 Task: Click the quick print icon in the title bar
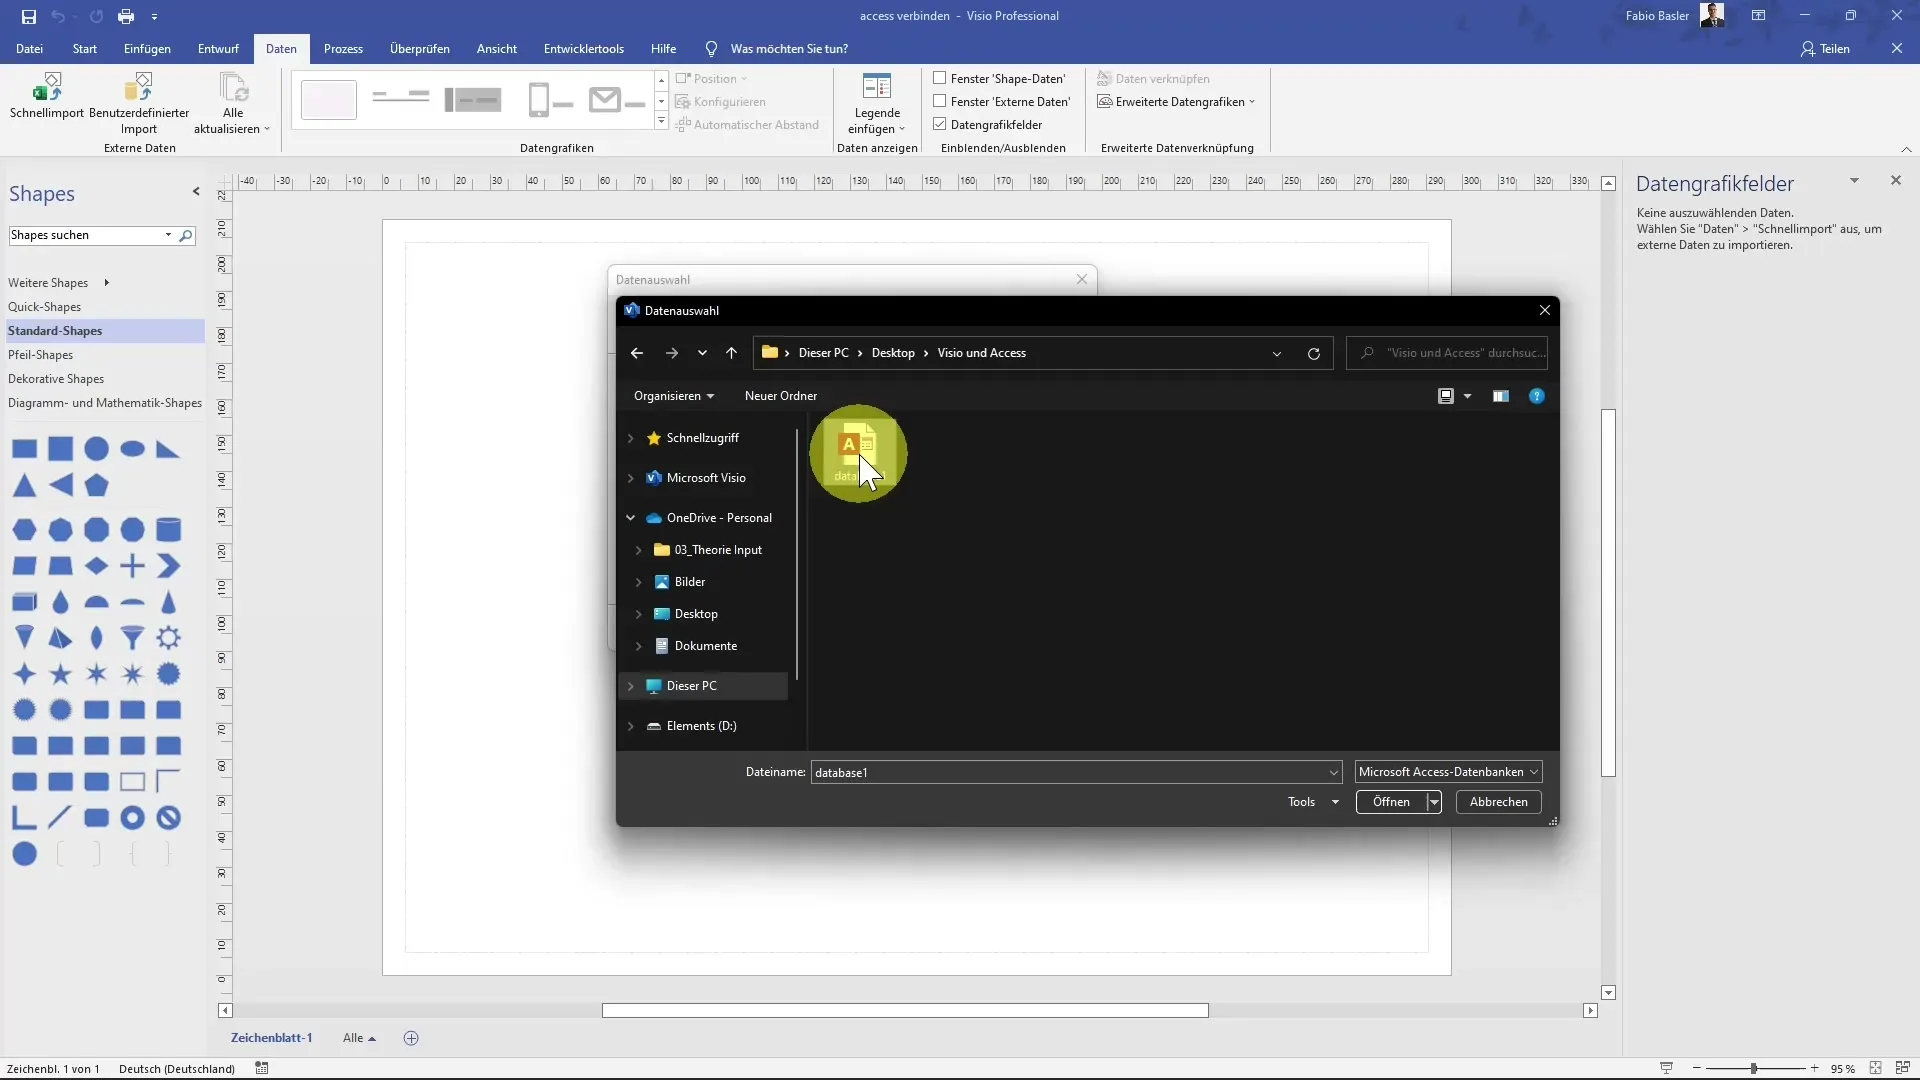point(125,16)
